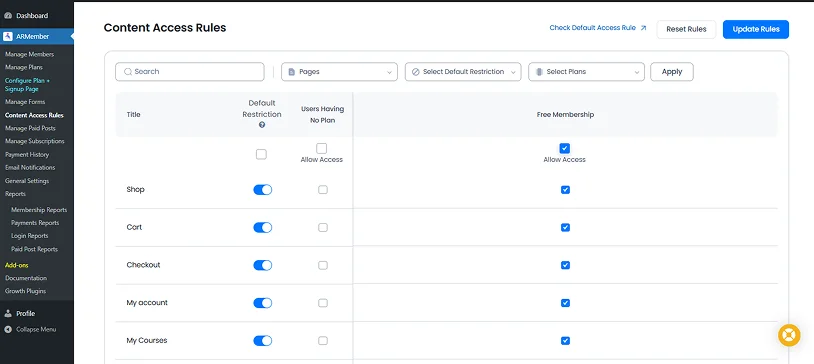Screen dimensions: 814x364
Task: Check Users Having No Plan Allow Access
Action: tap(322, 149)
